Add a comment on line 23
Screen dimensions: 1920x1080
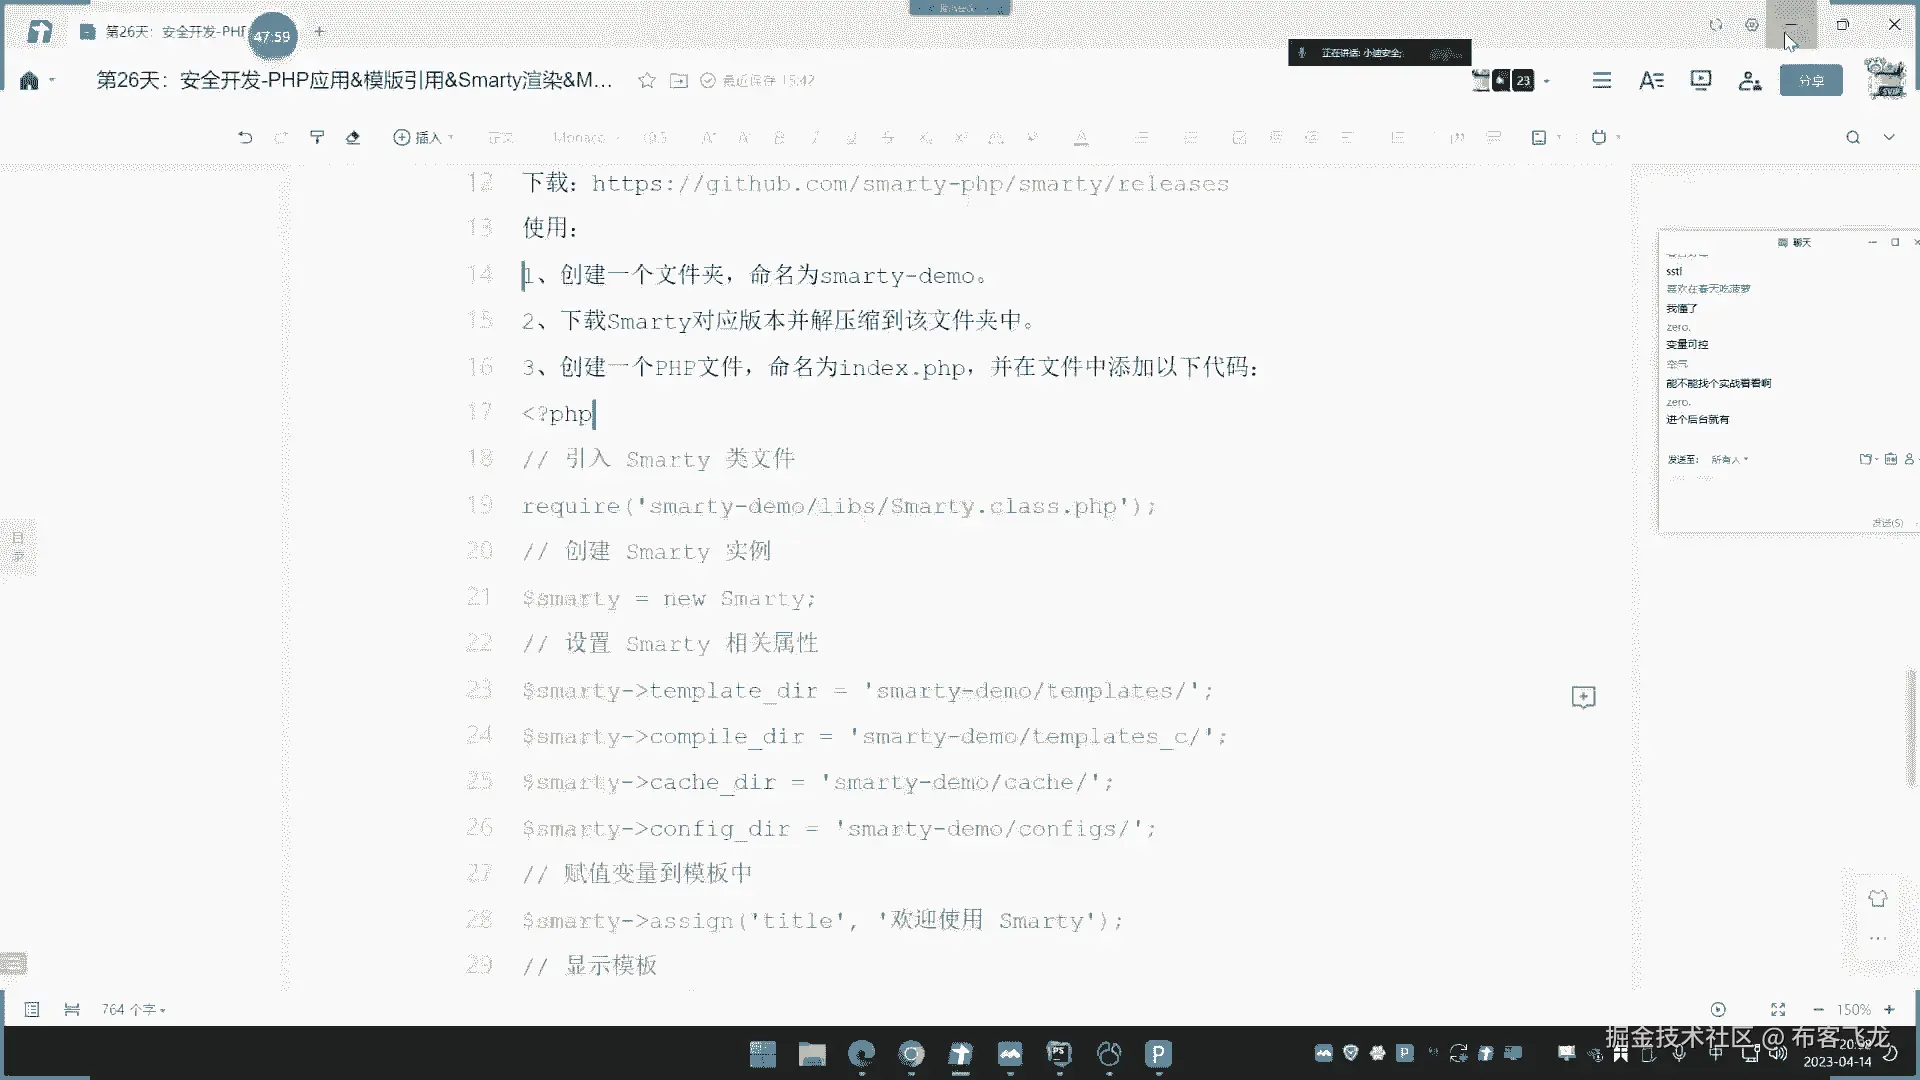point(1583,697)
